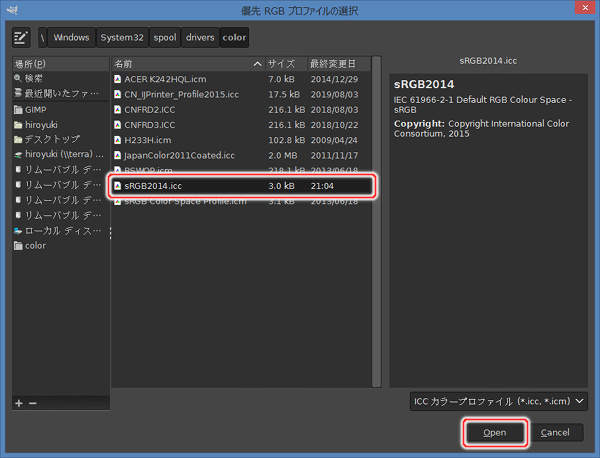Sort files by 名前 column header
Screen dimensions: 600x458
click(188, 64)
